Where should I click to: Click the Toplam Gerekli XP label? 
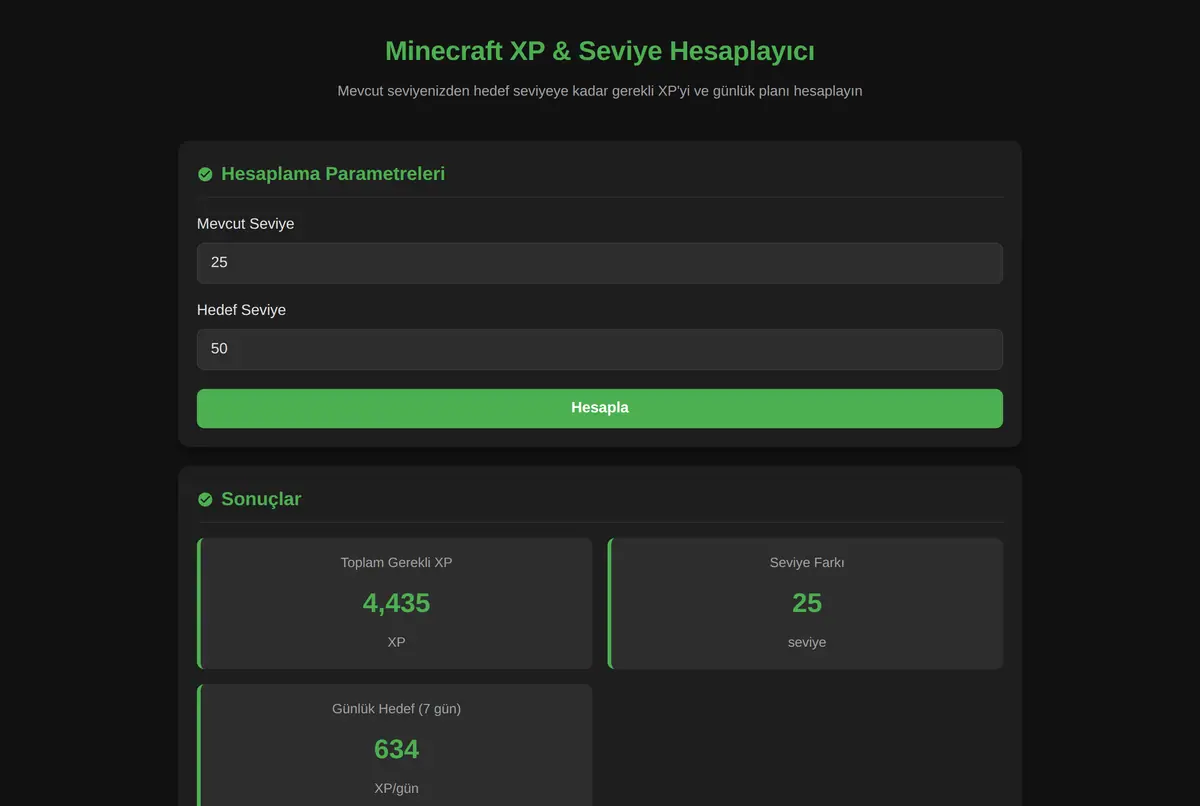[396, 562]
